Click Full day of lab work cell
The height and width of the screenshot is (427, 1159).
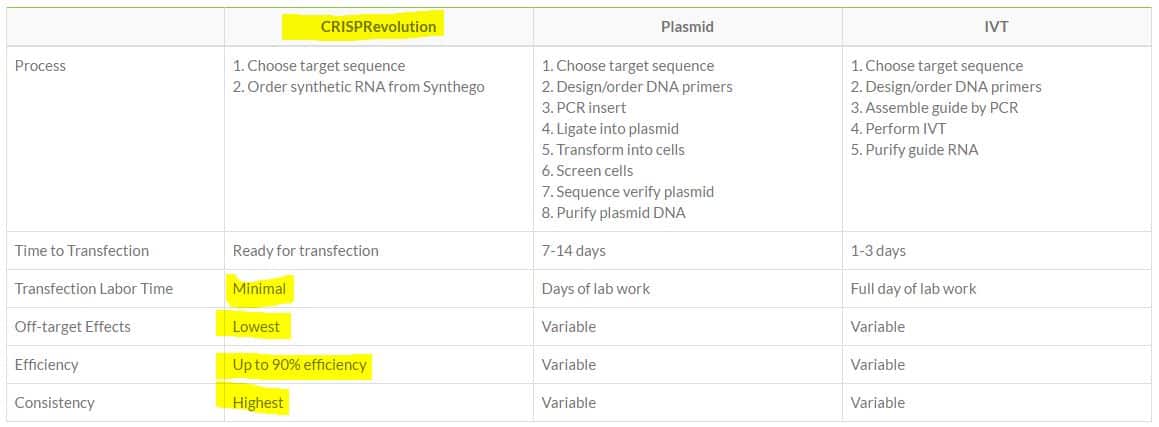click(913, 289)
